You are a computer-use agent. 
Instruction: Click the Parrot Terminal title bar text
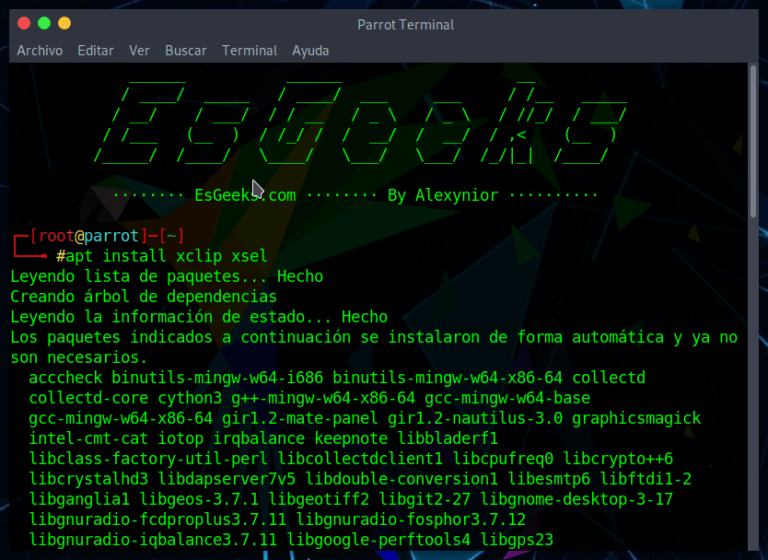click(404, 24)
